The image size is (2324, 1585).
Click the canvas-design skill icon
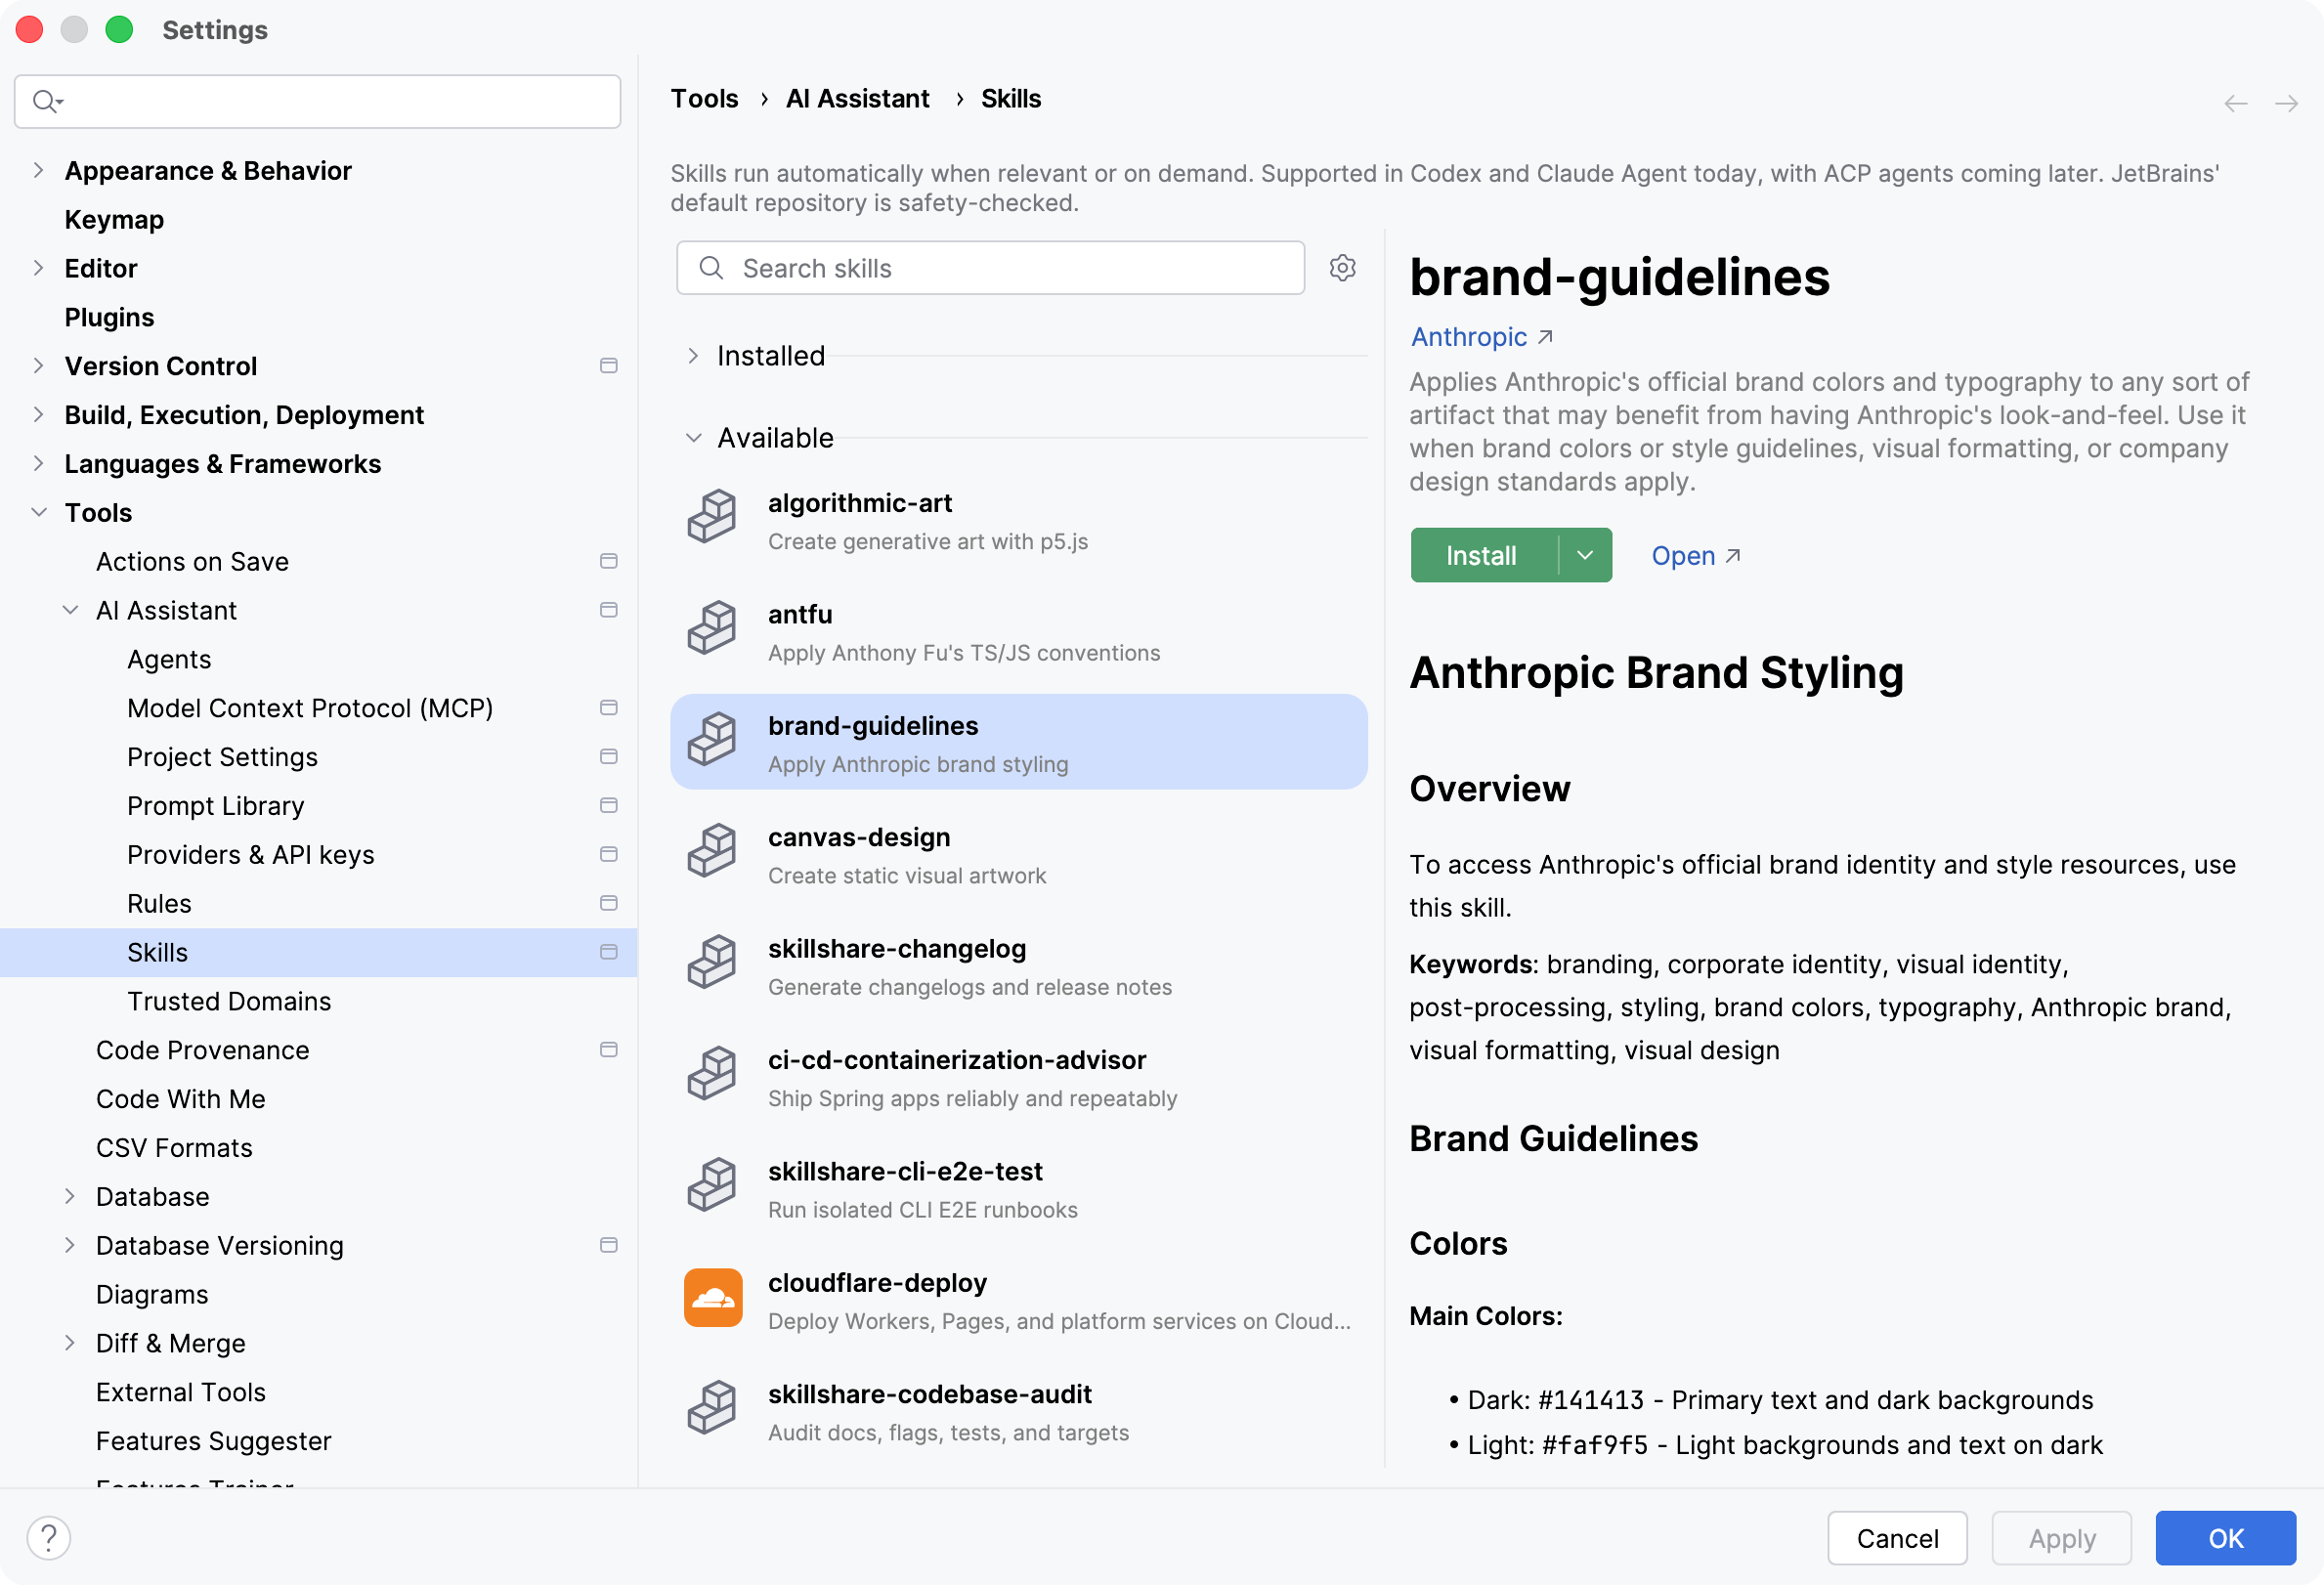click(712, 850)
